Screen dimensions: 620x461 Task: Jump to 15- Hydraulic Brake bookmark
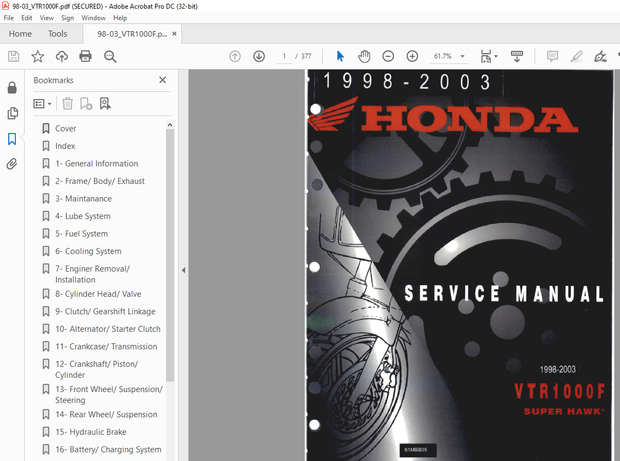coord(91,432)
